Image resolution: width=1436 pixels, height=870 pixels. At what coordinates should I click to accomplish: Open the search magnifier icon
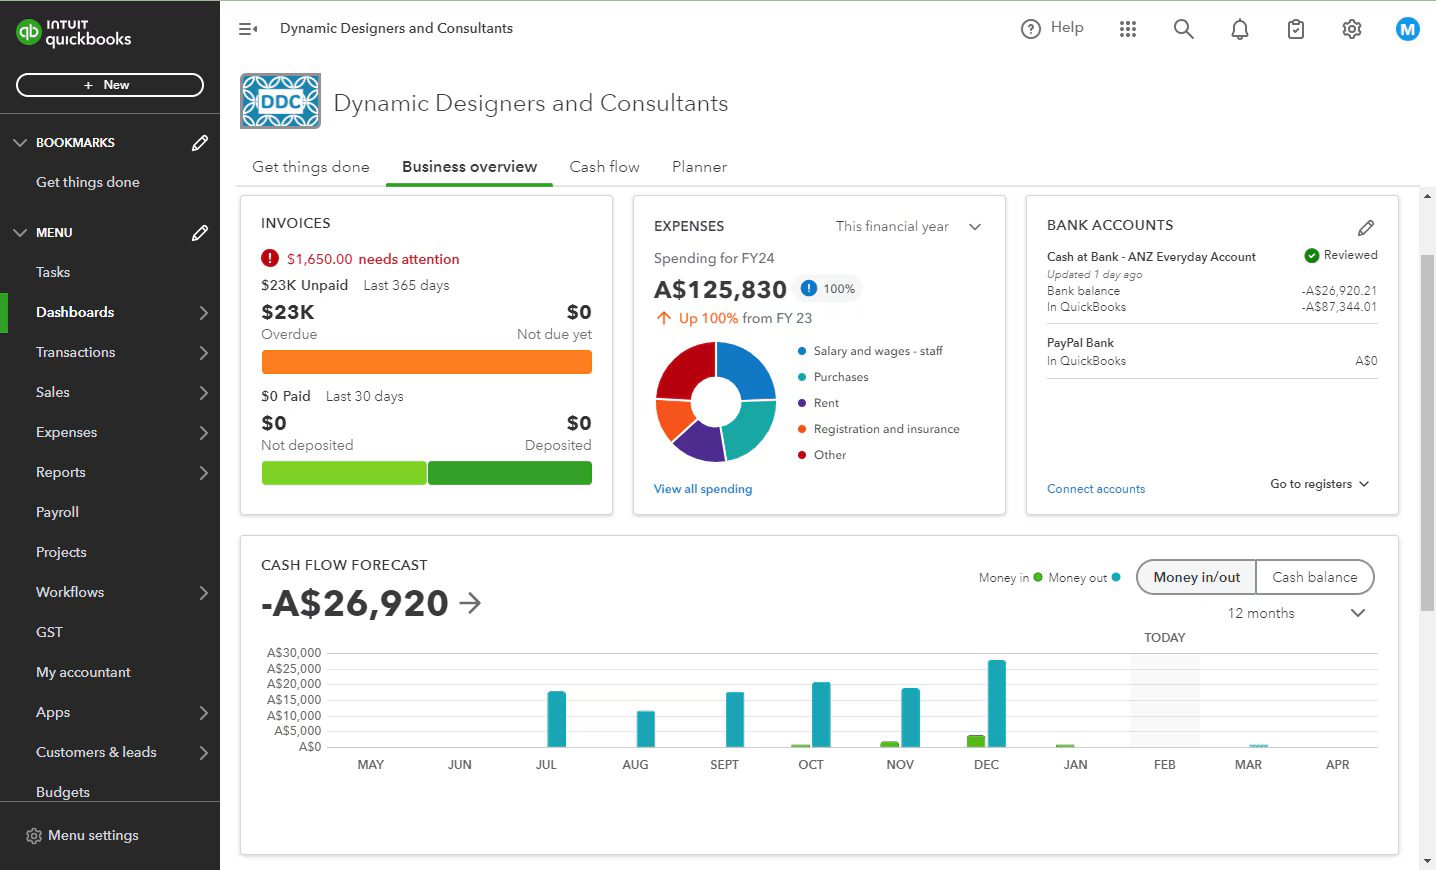click(1183, 29)
